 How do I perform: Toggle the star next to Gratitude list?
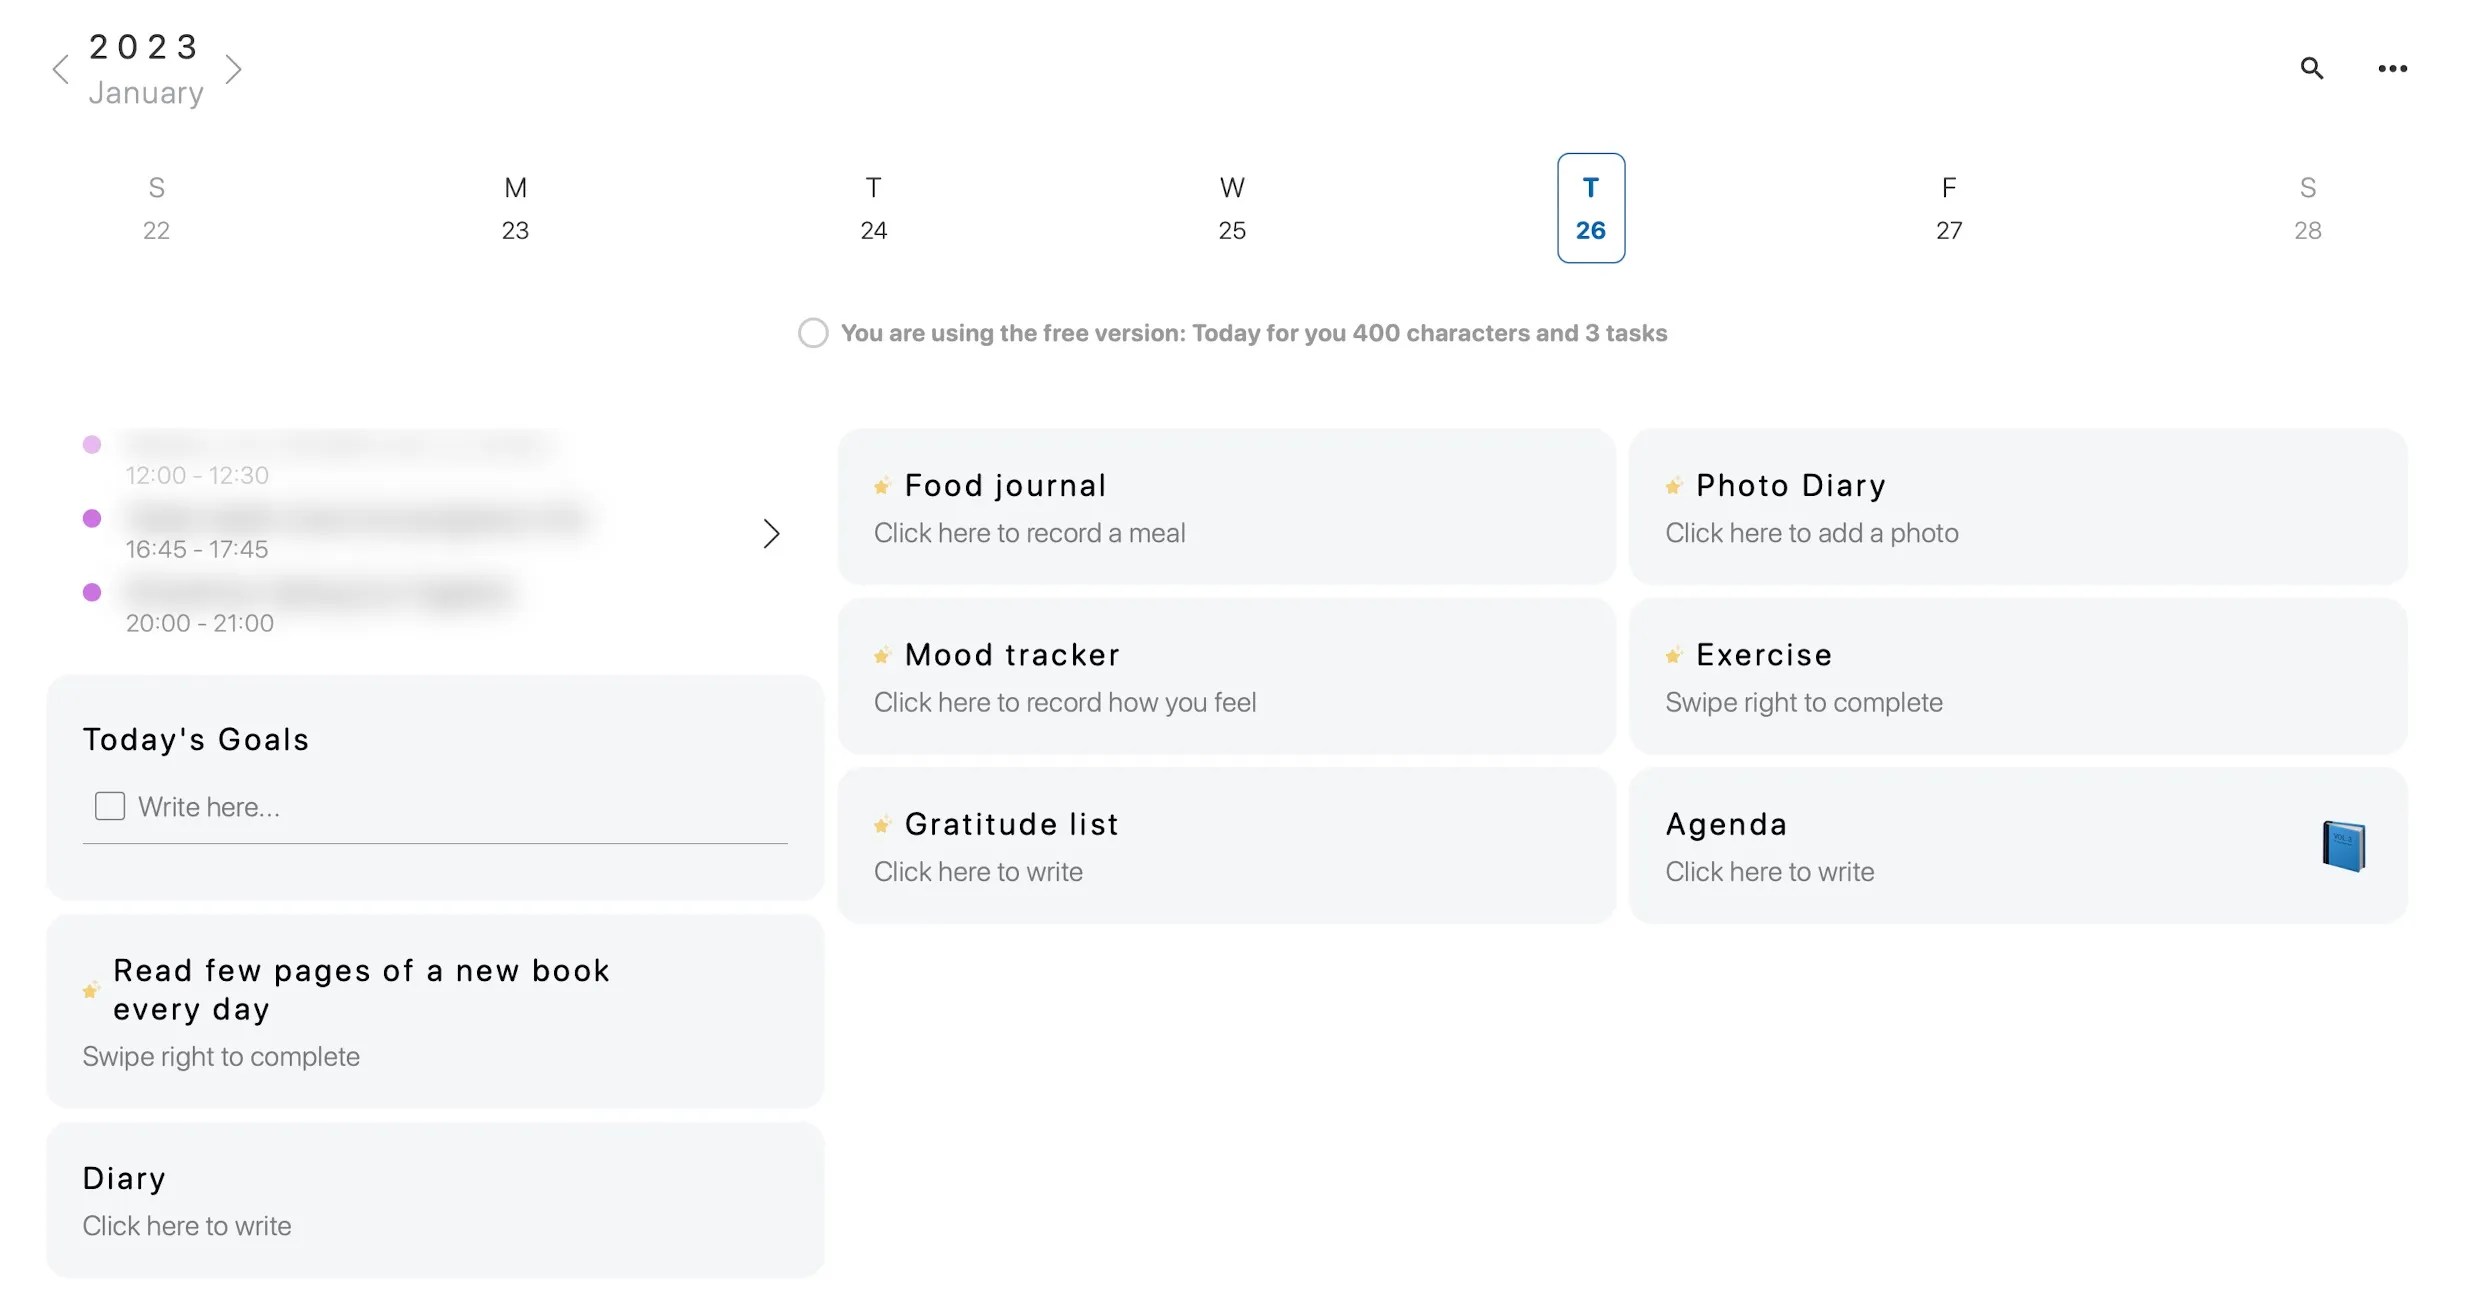click(x=881, y=825)
